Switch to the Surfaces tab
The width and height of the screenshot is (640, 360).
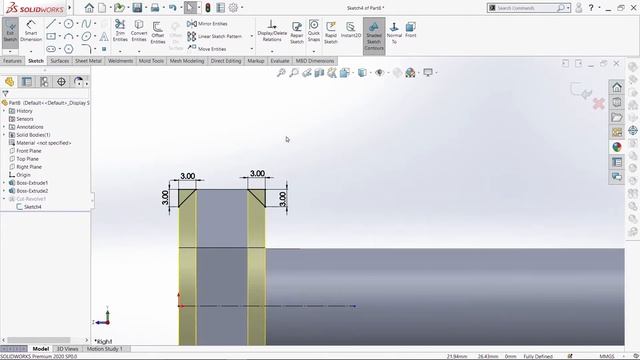click(x=60, y=61)
